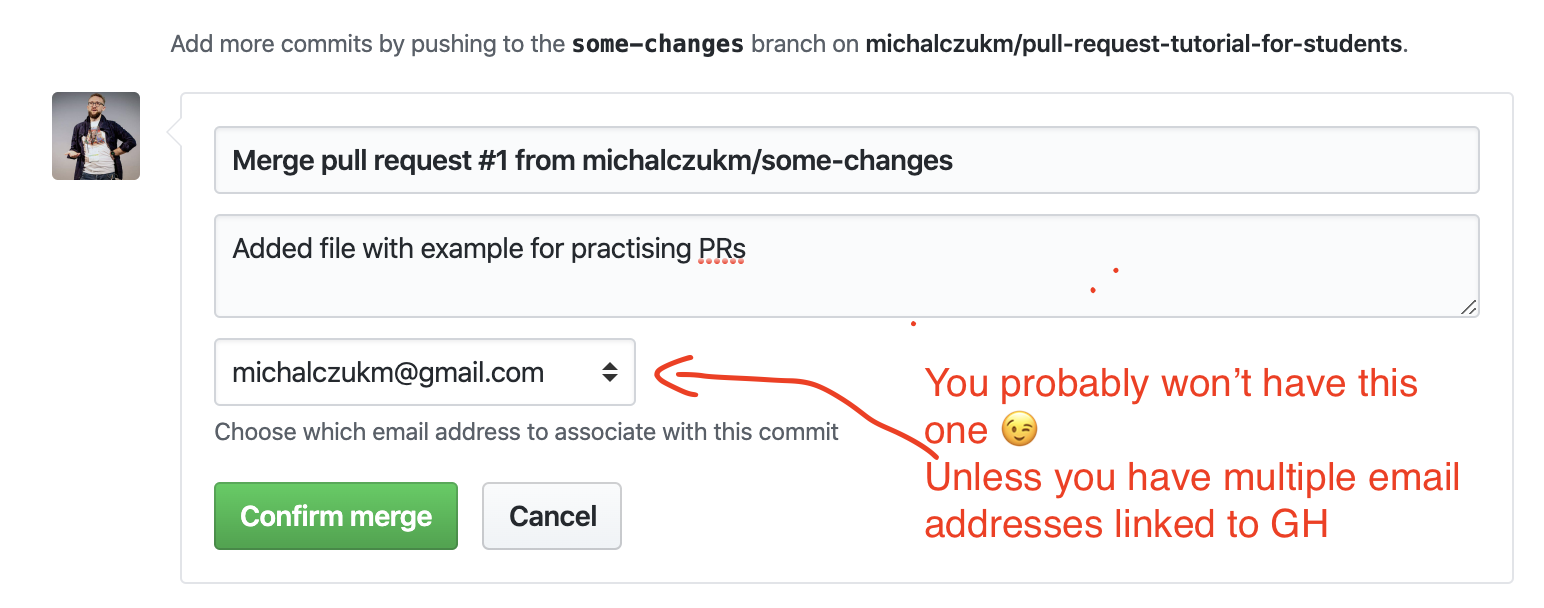The height and width of the screenshot is (608, 1544).
Task: Click the some-changes branch name
Action: [657, 45]
